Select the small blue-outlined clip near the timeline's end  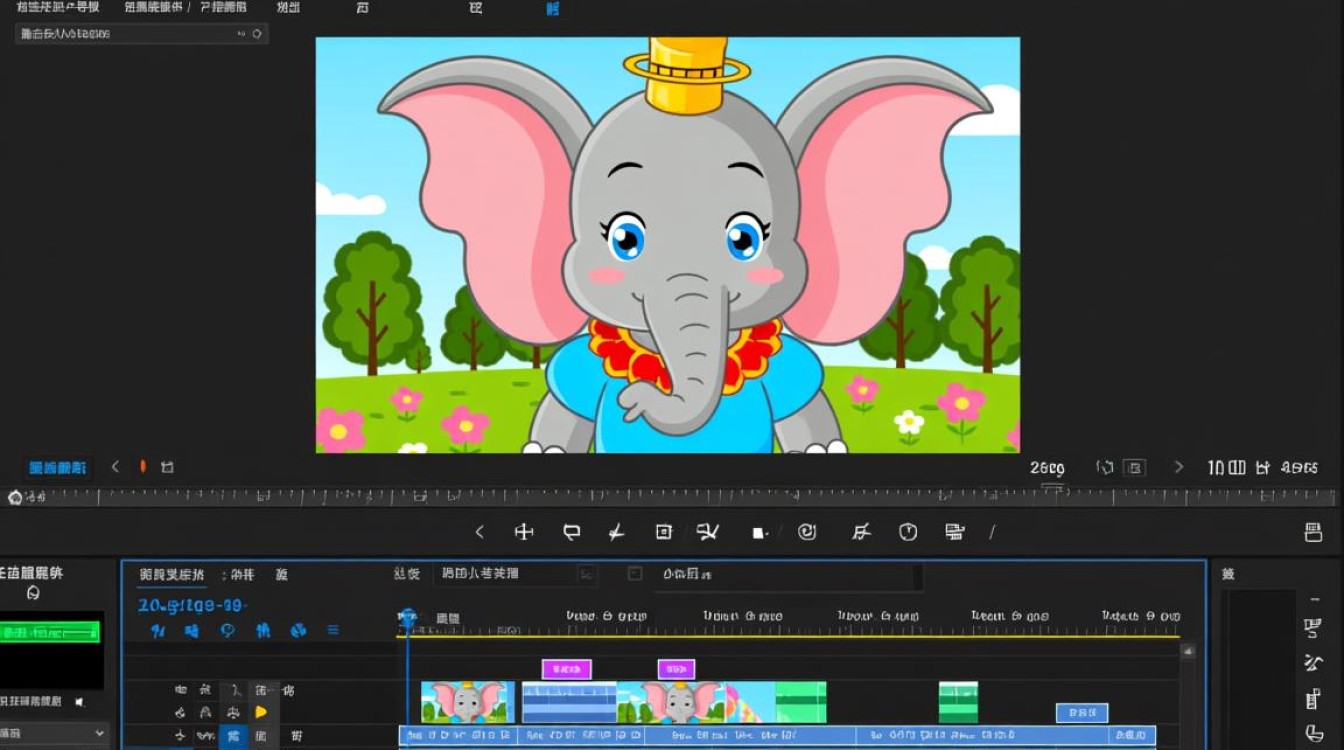tap(1082, 713)
